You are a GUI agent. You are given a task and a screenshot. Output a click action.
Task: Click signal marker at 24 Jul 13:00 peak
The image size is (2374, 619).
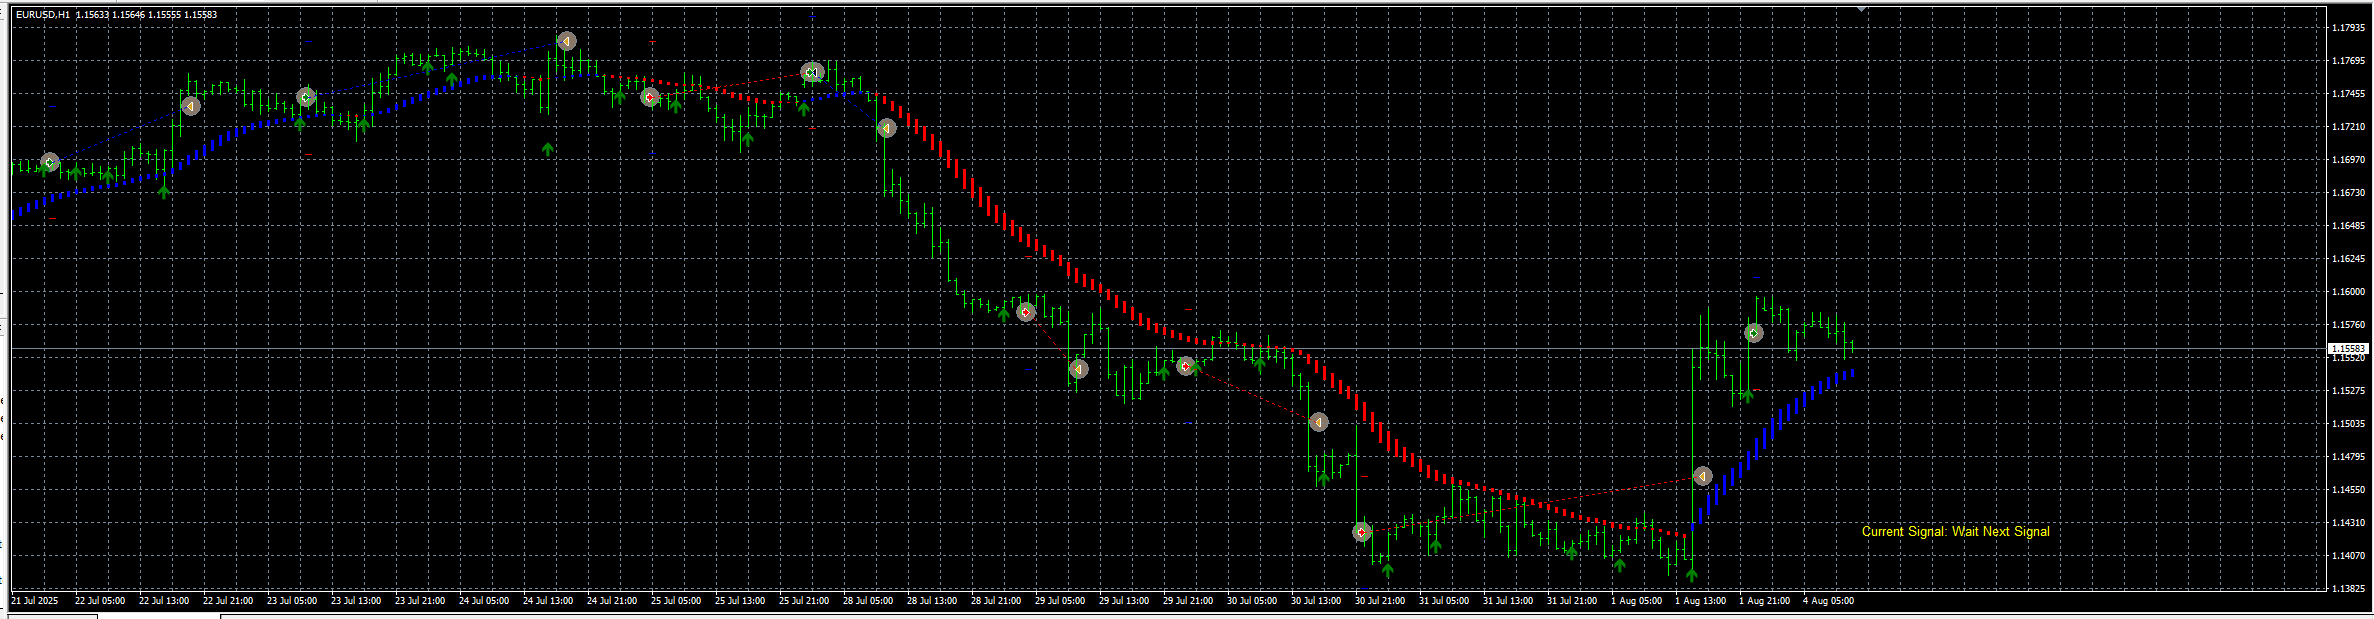567,41
